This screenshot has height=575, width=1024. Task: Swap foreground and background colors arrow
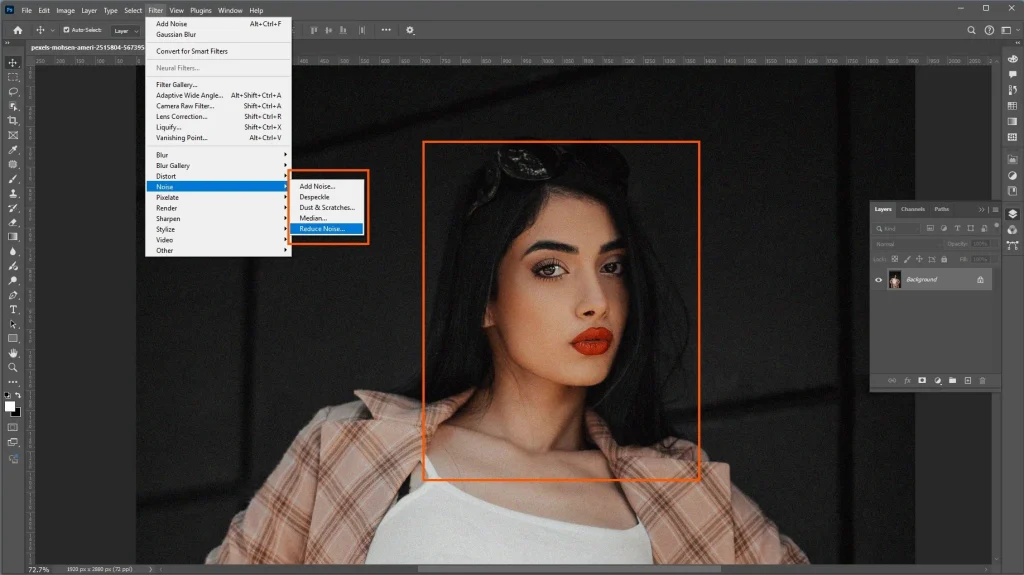pos(18,395)
